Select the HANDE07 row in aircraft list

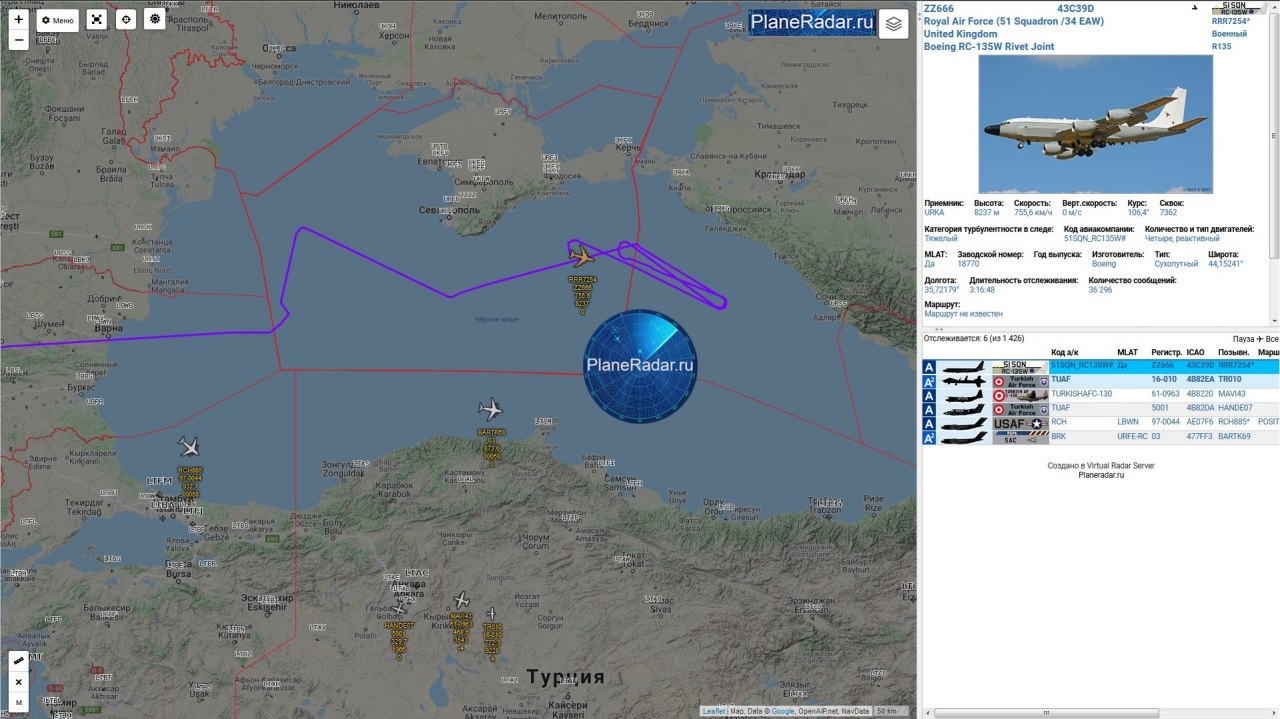pos(1100,409)
